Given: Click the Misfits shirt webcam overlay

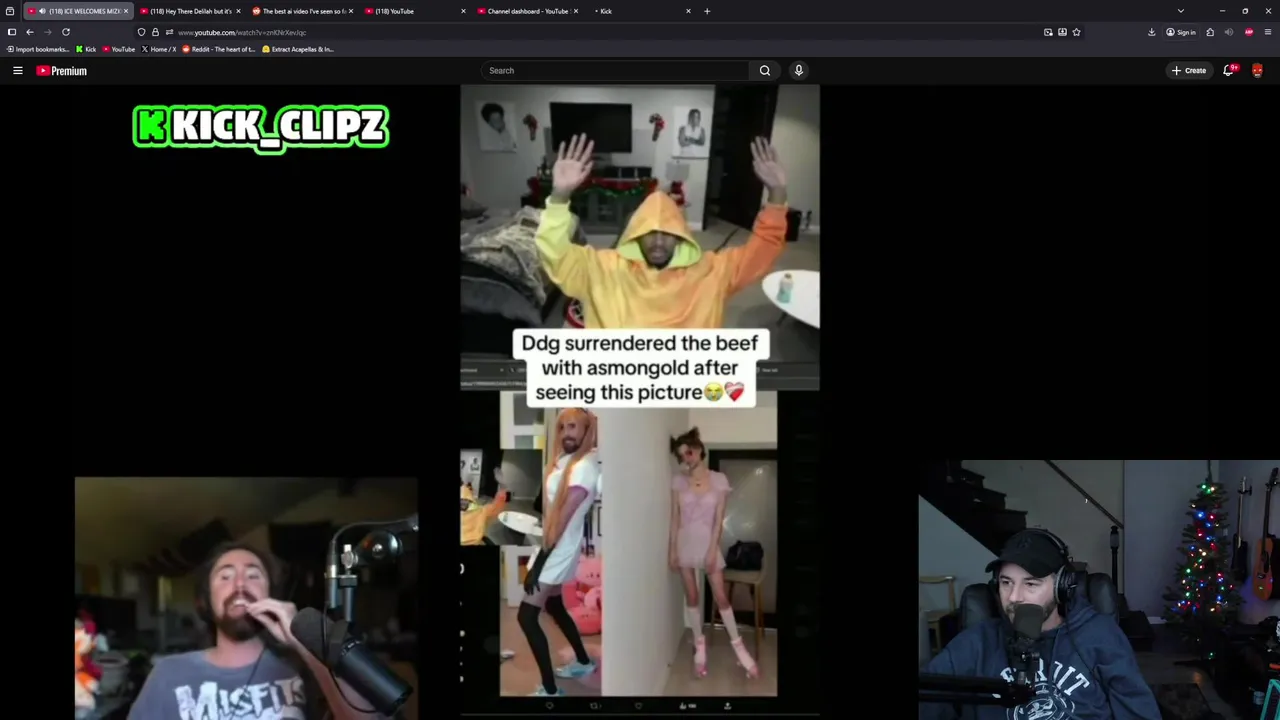Looking at the screenshot, I should point(246,598).
